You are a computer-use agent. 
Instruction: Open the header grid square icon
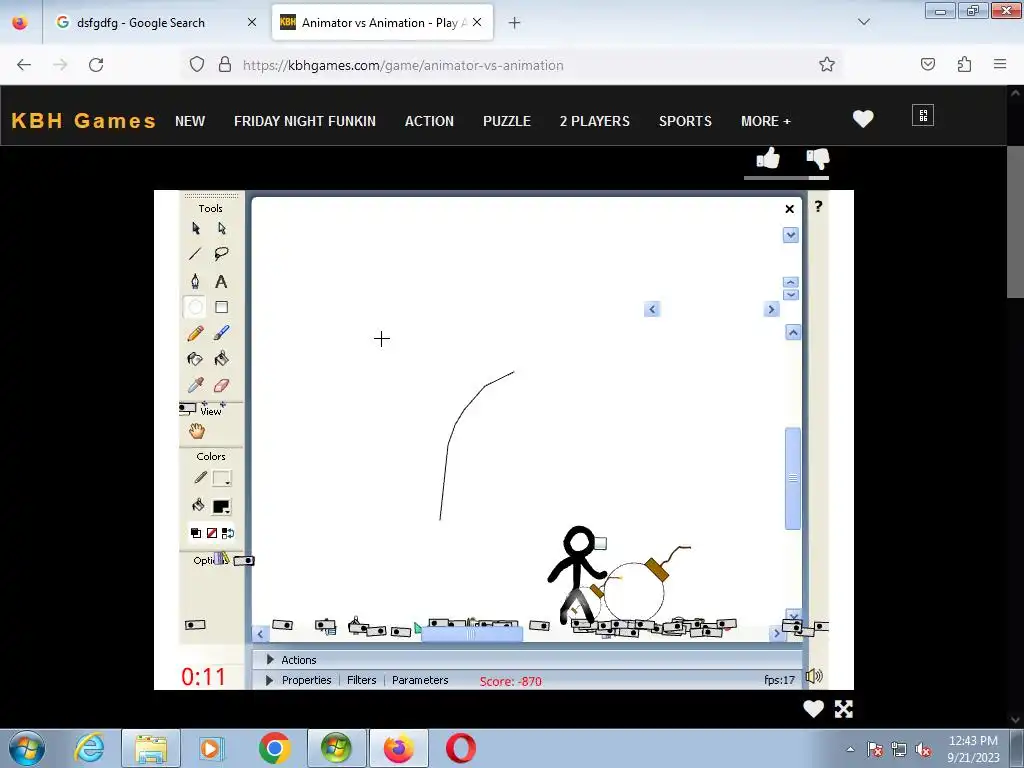pyautogui.click(x=923, y=116)
